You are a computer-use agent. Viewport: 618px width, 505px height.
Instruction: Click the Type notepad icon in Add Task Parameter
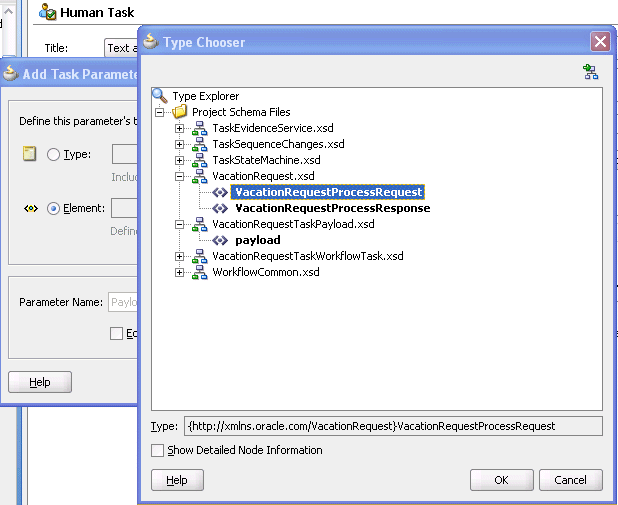point(30,154)
